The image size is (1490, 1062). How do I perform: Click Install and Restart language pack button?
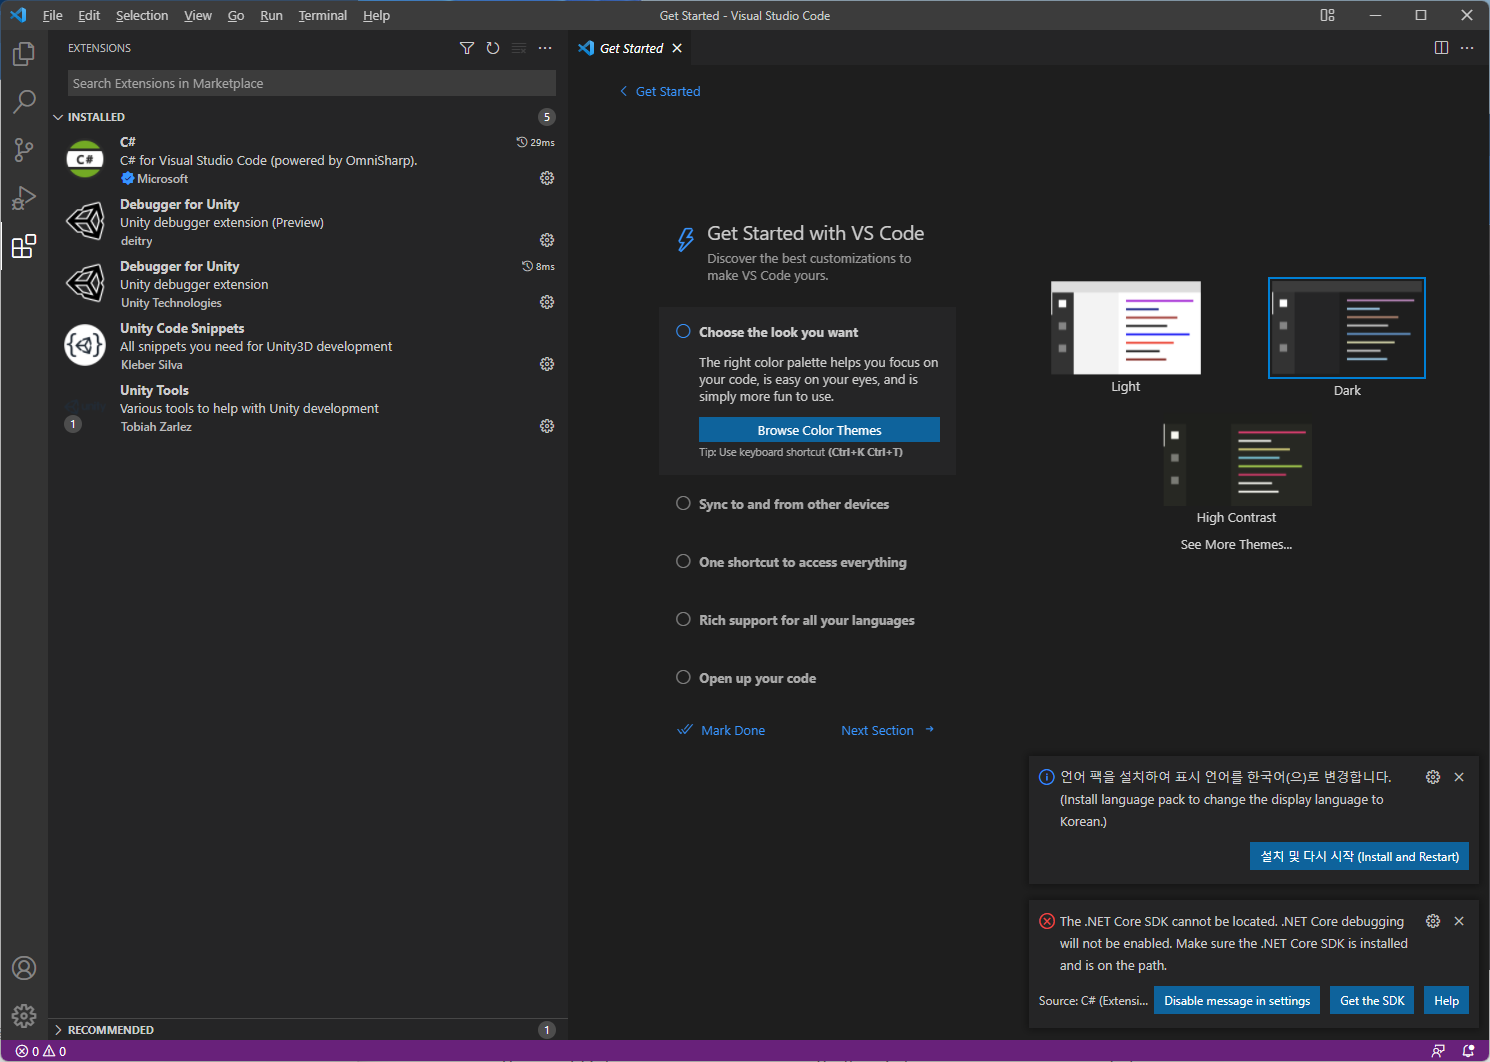click(1359, 856)
